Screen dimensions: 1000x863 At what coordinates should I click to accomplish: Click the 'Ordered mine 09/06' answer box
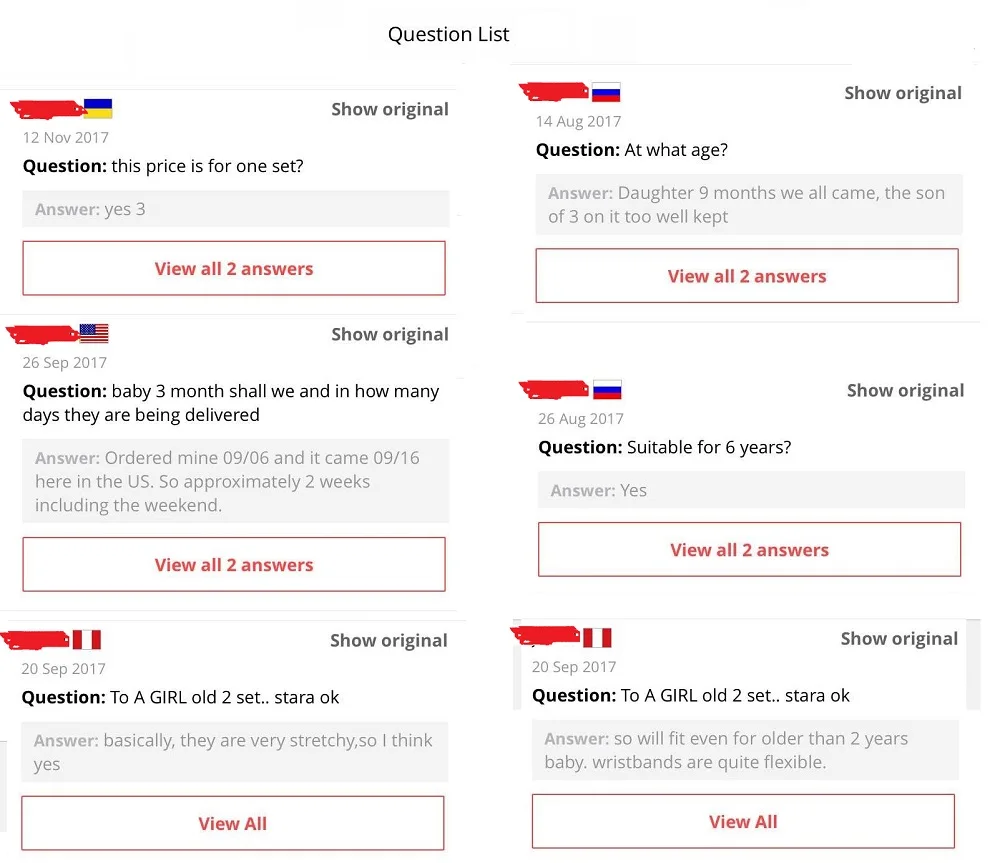coord(235,481)
